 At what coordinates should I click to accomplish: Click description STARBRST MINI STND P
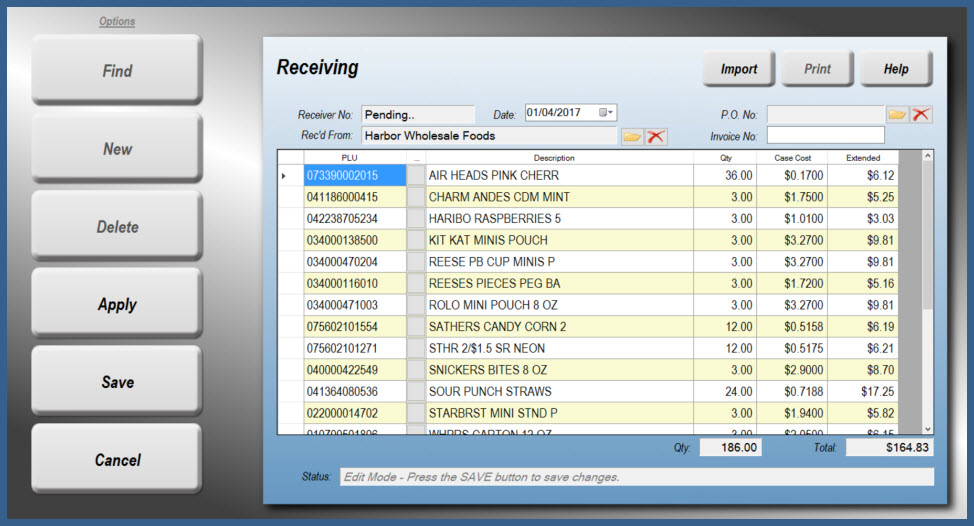click(560, 413)
